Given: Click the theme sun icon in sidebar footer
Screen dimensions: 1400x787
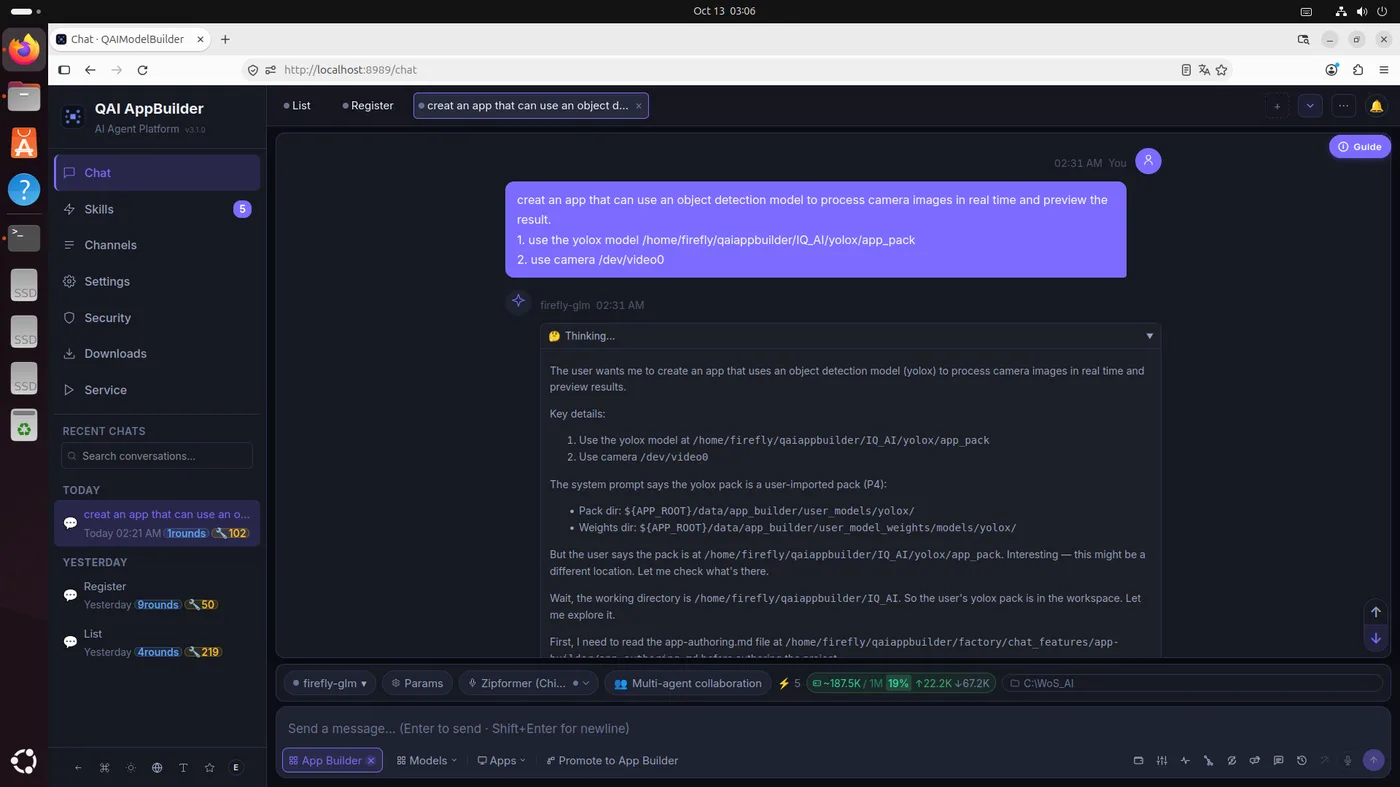Looking at the screenshot, I should tap(131, 768).
